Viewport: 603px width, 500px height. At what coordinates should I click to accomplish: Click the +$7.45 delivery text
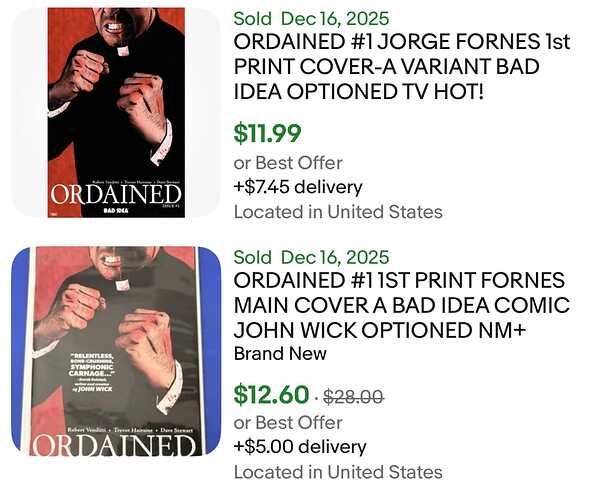point(297,187)
